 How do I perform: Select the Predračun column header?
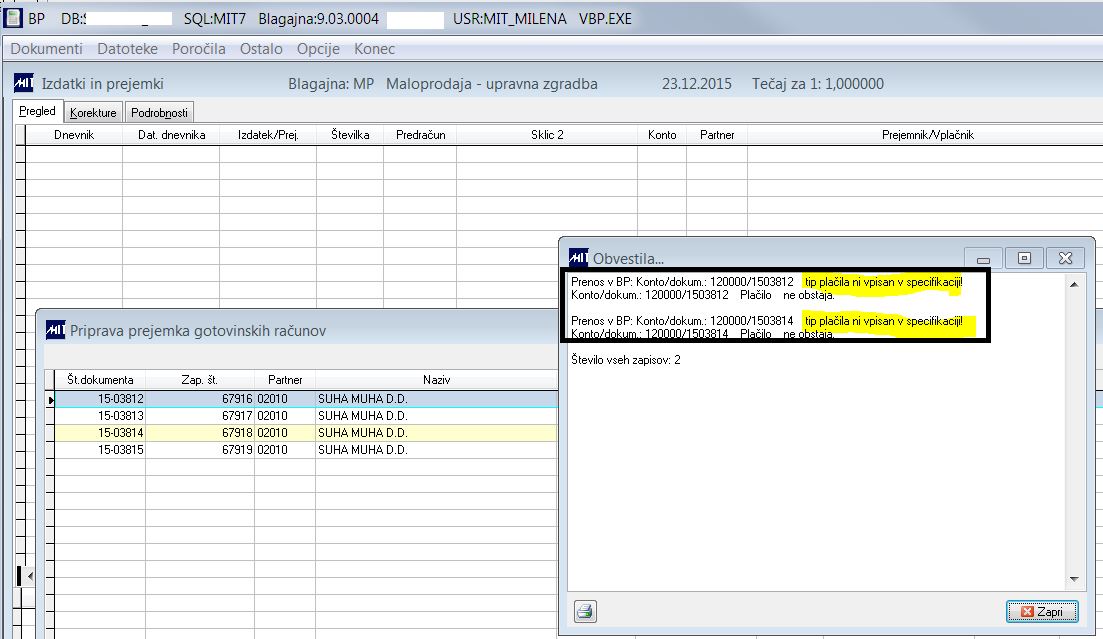[x=420, y=134]
